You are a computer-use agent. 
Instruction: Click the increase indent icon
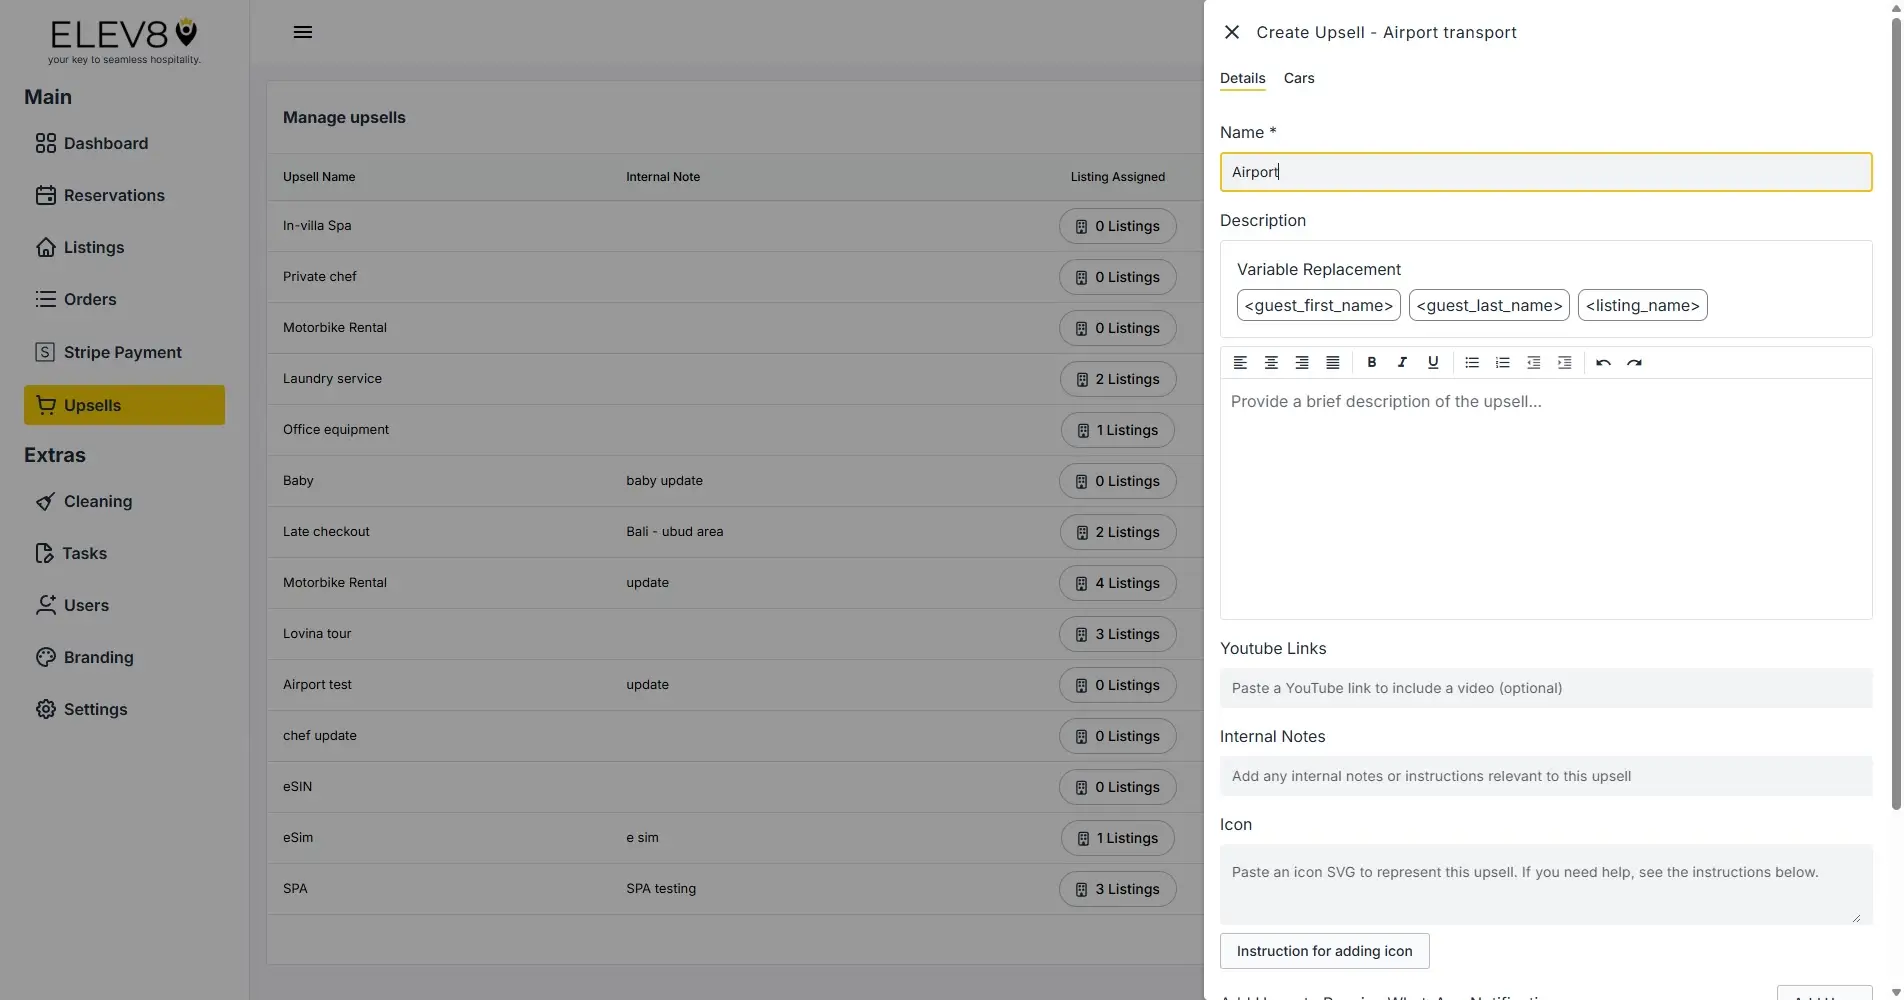pos(1564,362)
